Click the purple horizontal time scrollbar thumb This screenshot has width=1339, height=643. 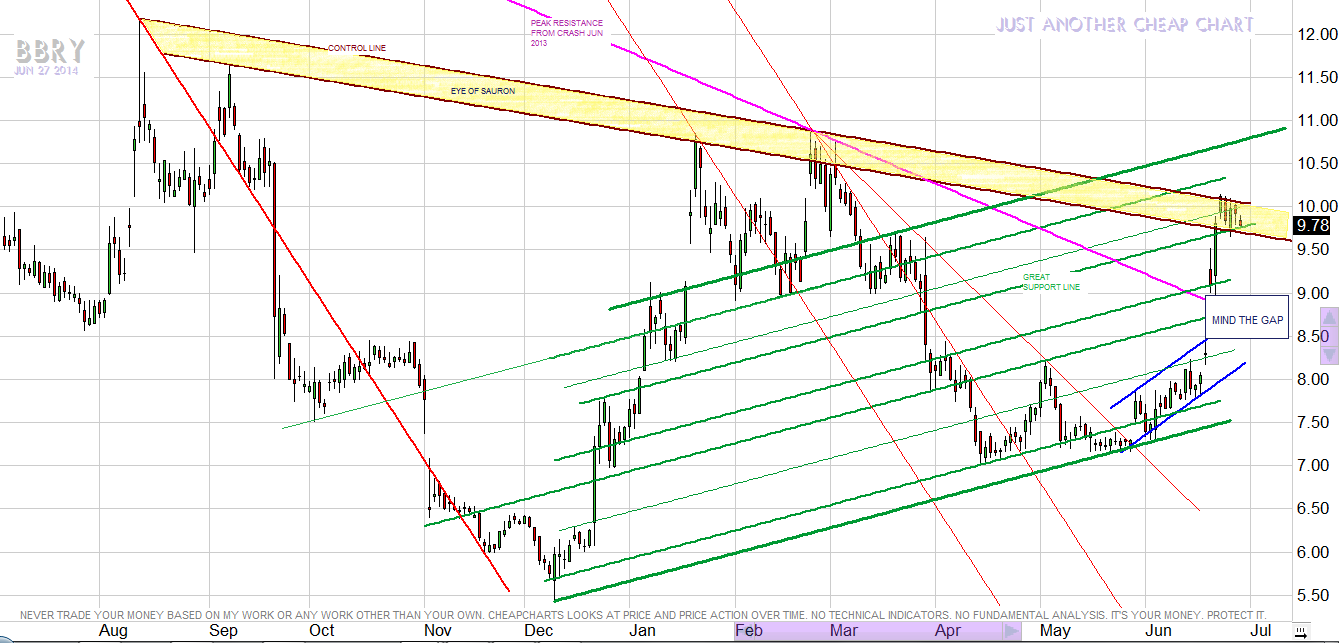[x=877, y=631]
